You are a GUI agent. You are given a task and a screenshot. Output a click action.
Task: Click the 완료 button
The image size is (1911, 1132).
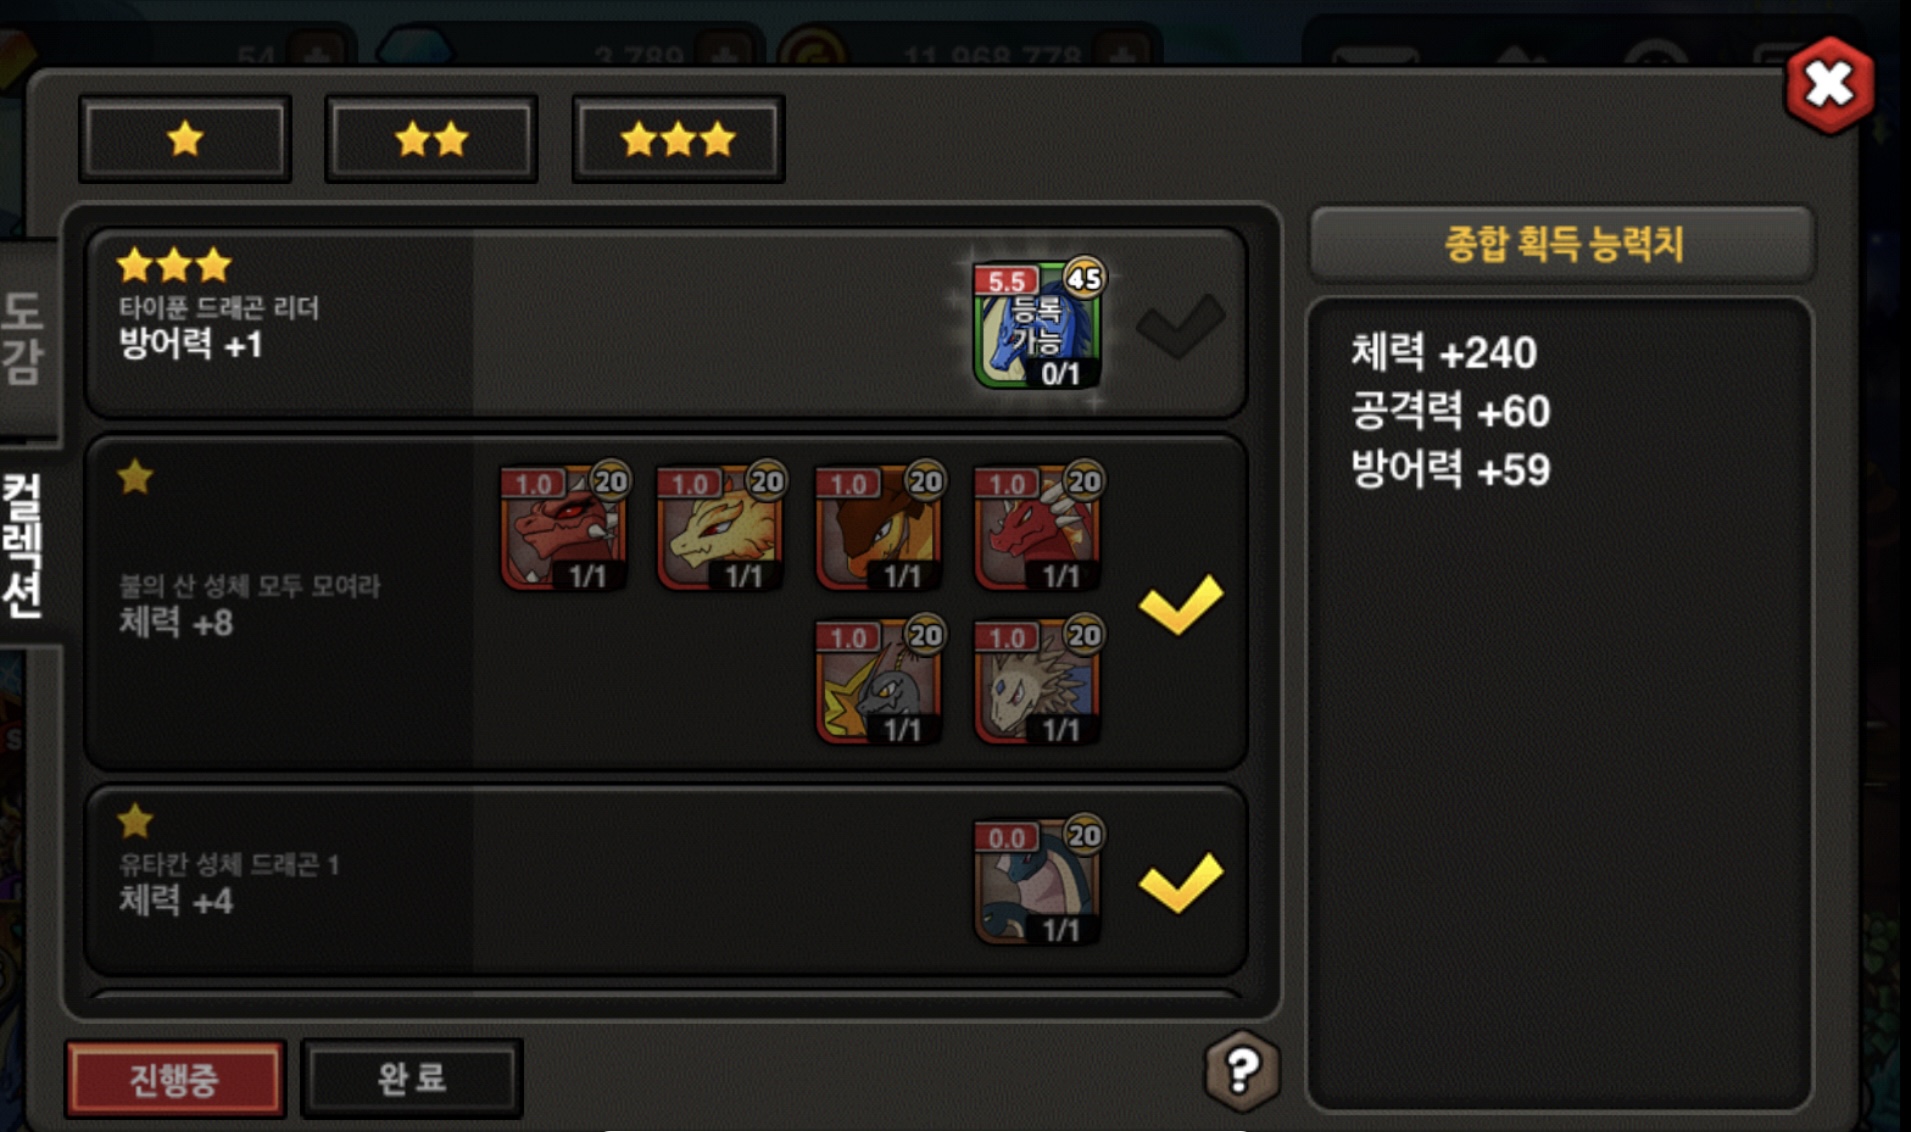pos(412,1078)
